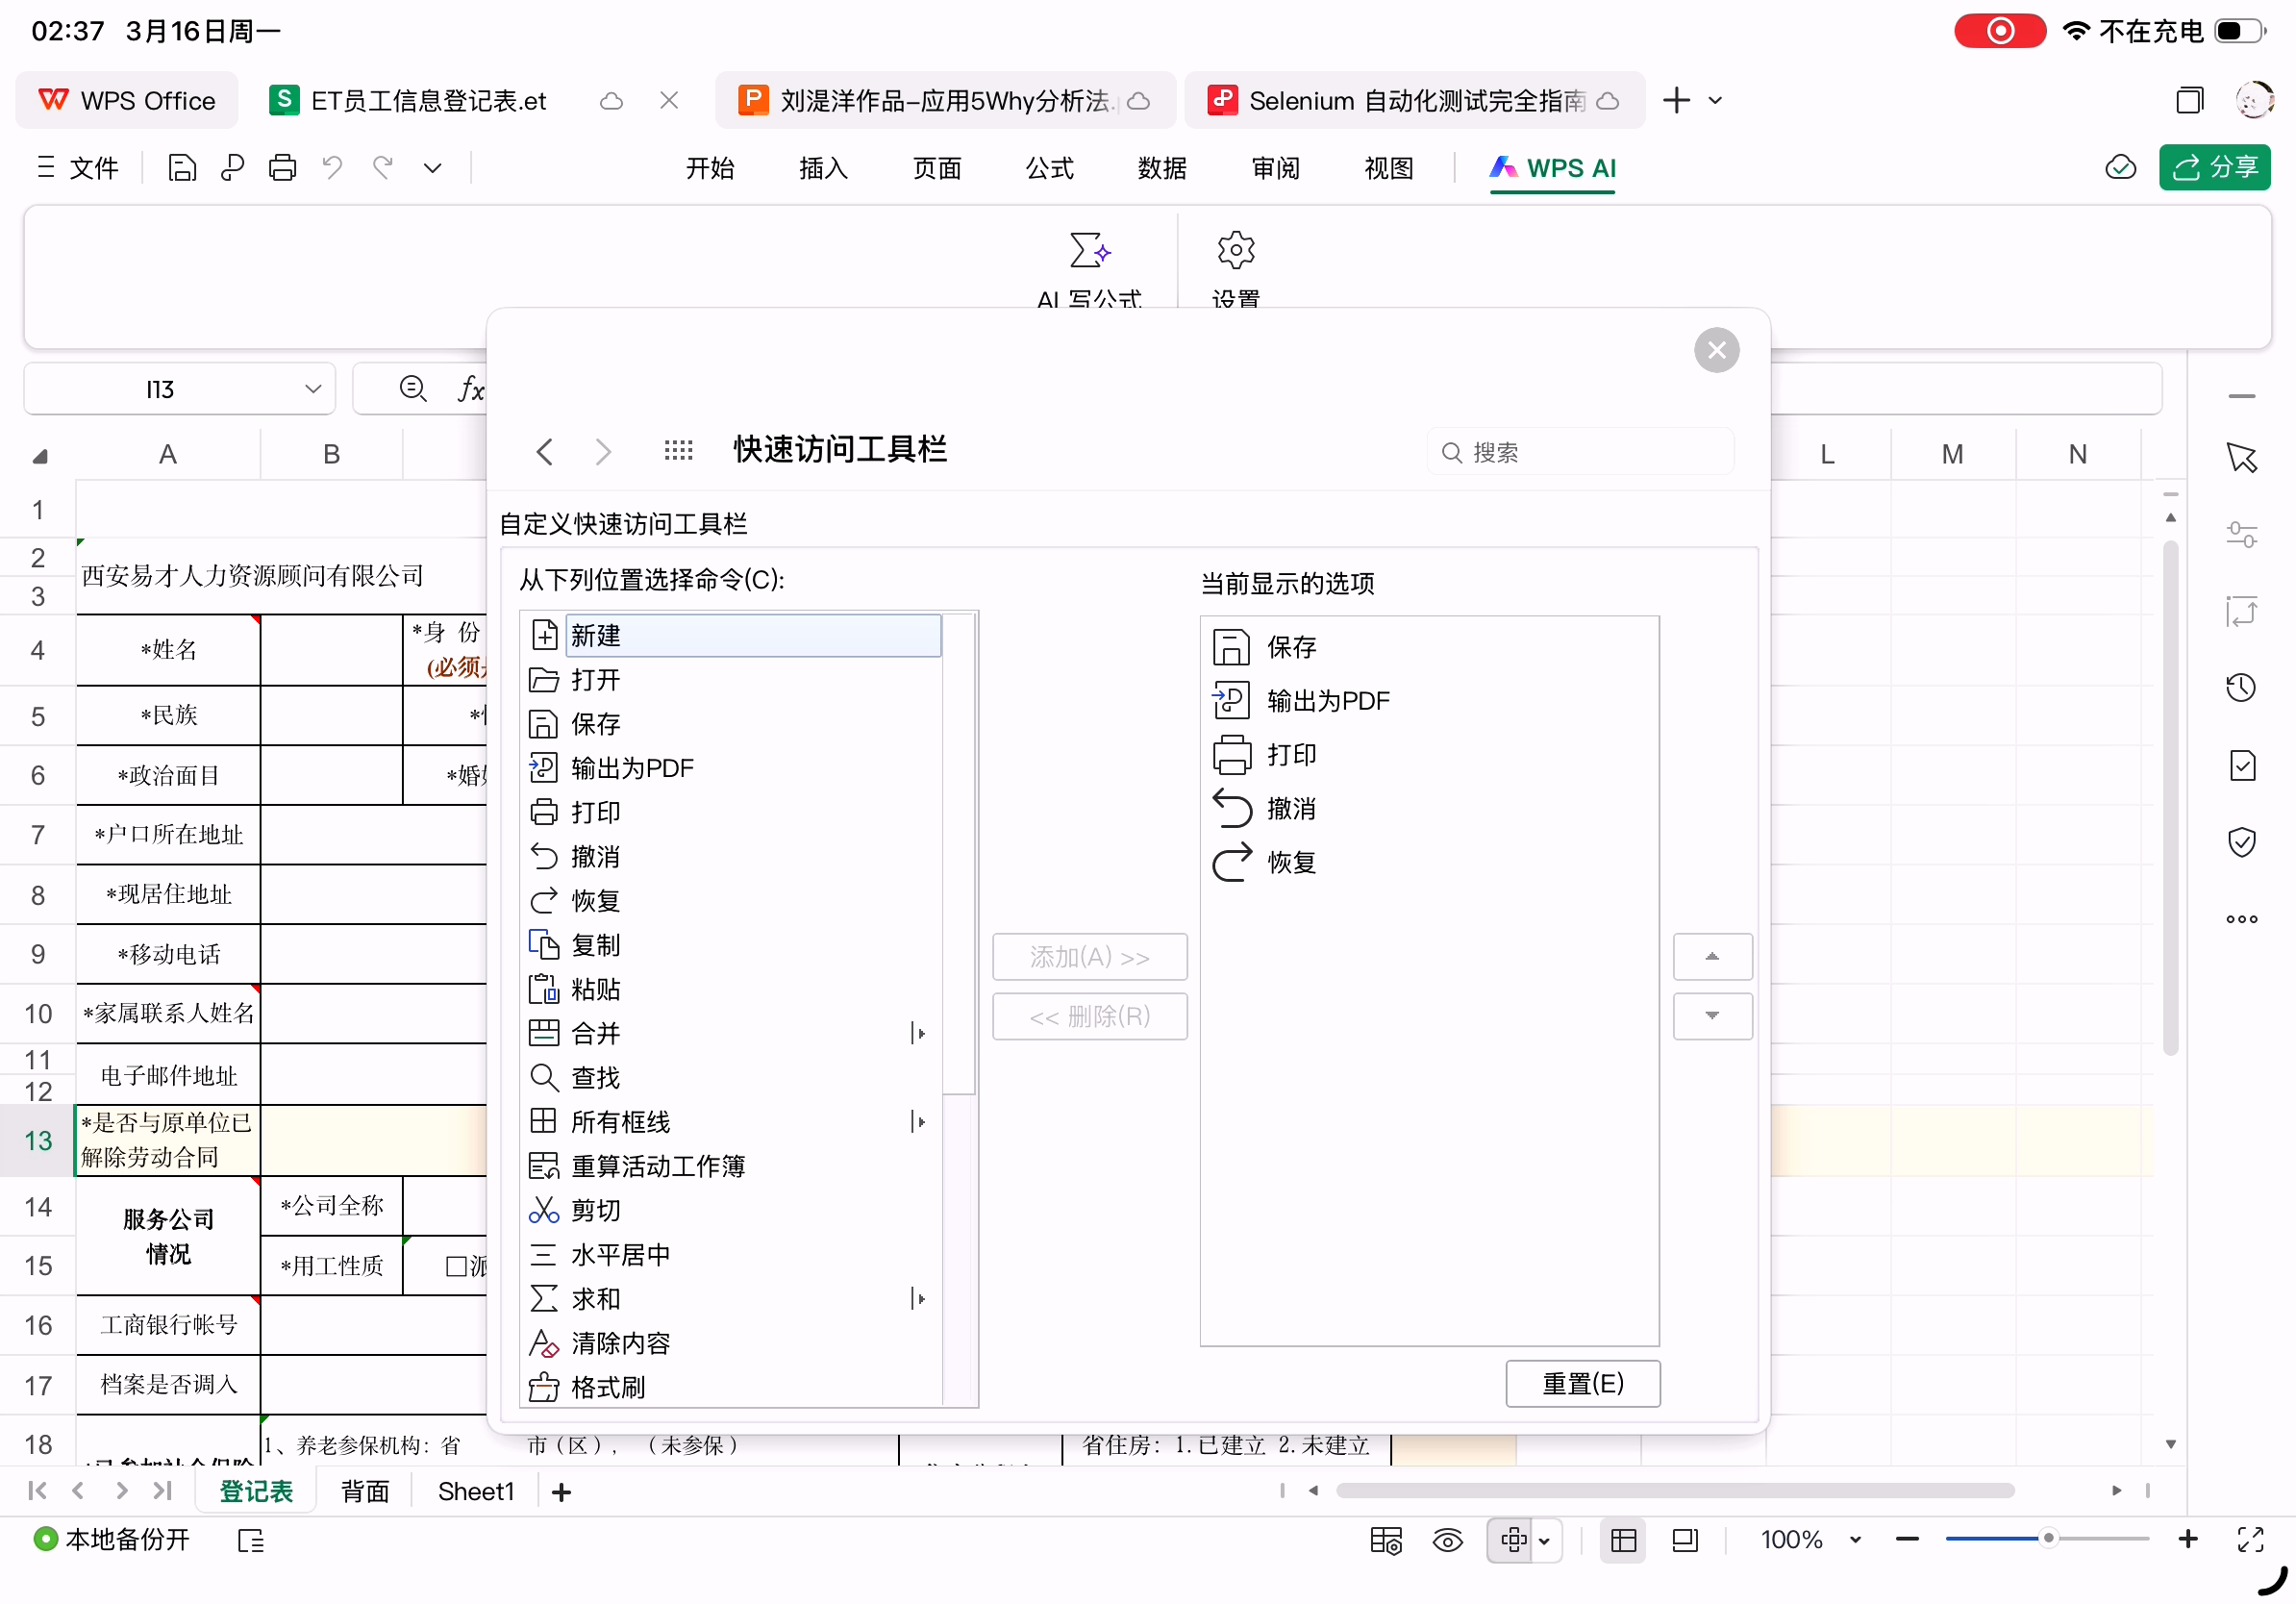Viewport: 2296px width, 1604px height.
Task: Click the zoom slider handle
Action: pyautogui.click(x=2048, y=1539)
